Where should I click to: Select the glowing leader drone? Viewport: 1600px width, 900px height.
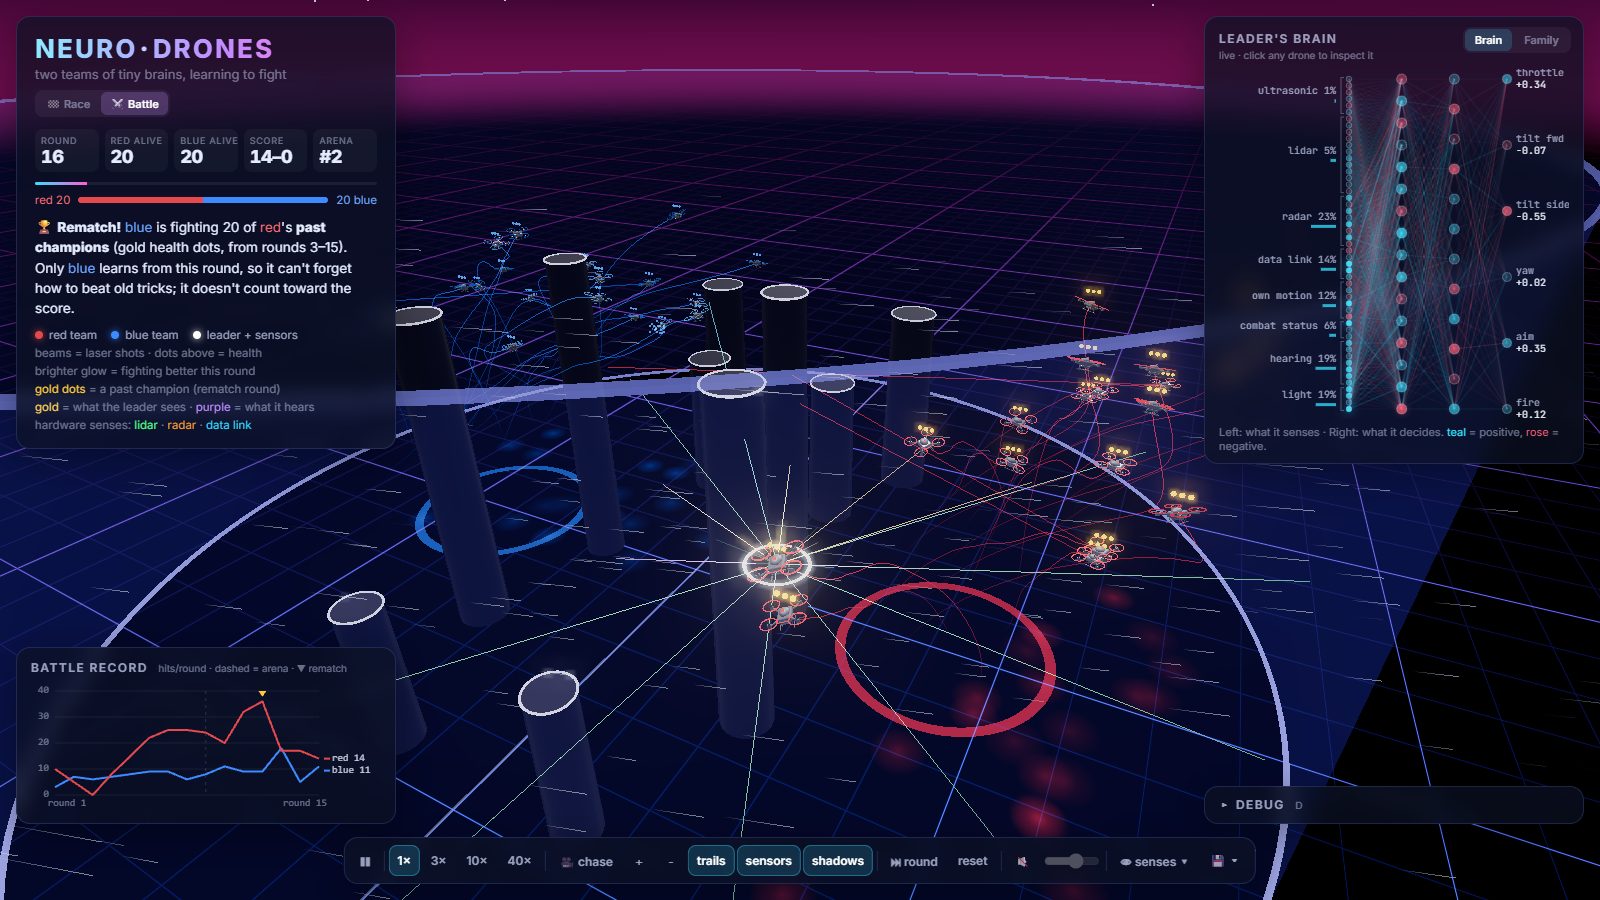point(776,563)
